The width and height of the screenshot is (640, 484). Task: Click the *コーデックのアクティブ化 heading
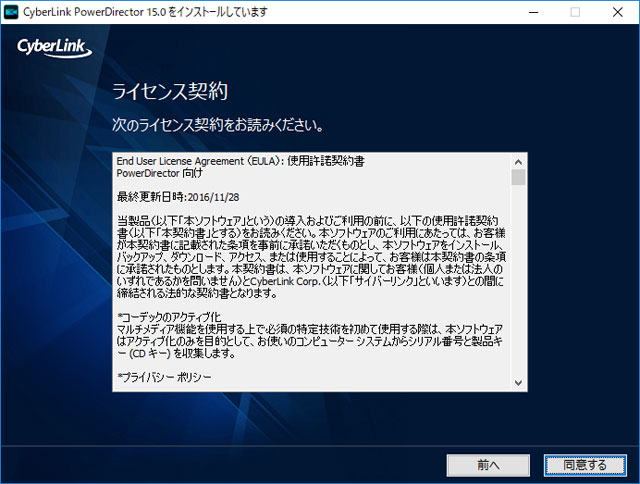pyautogui.click(x=169, y=317)
